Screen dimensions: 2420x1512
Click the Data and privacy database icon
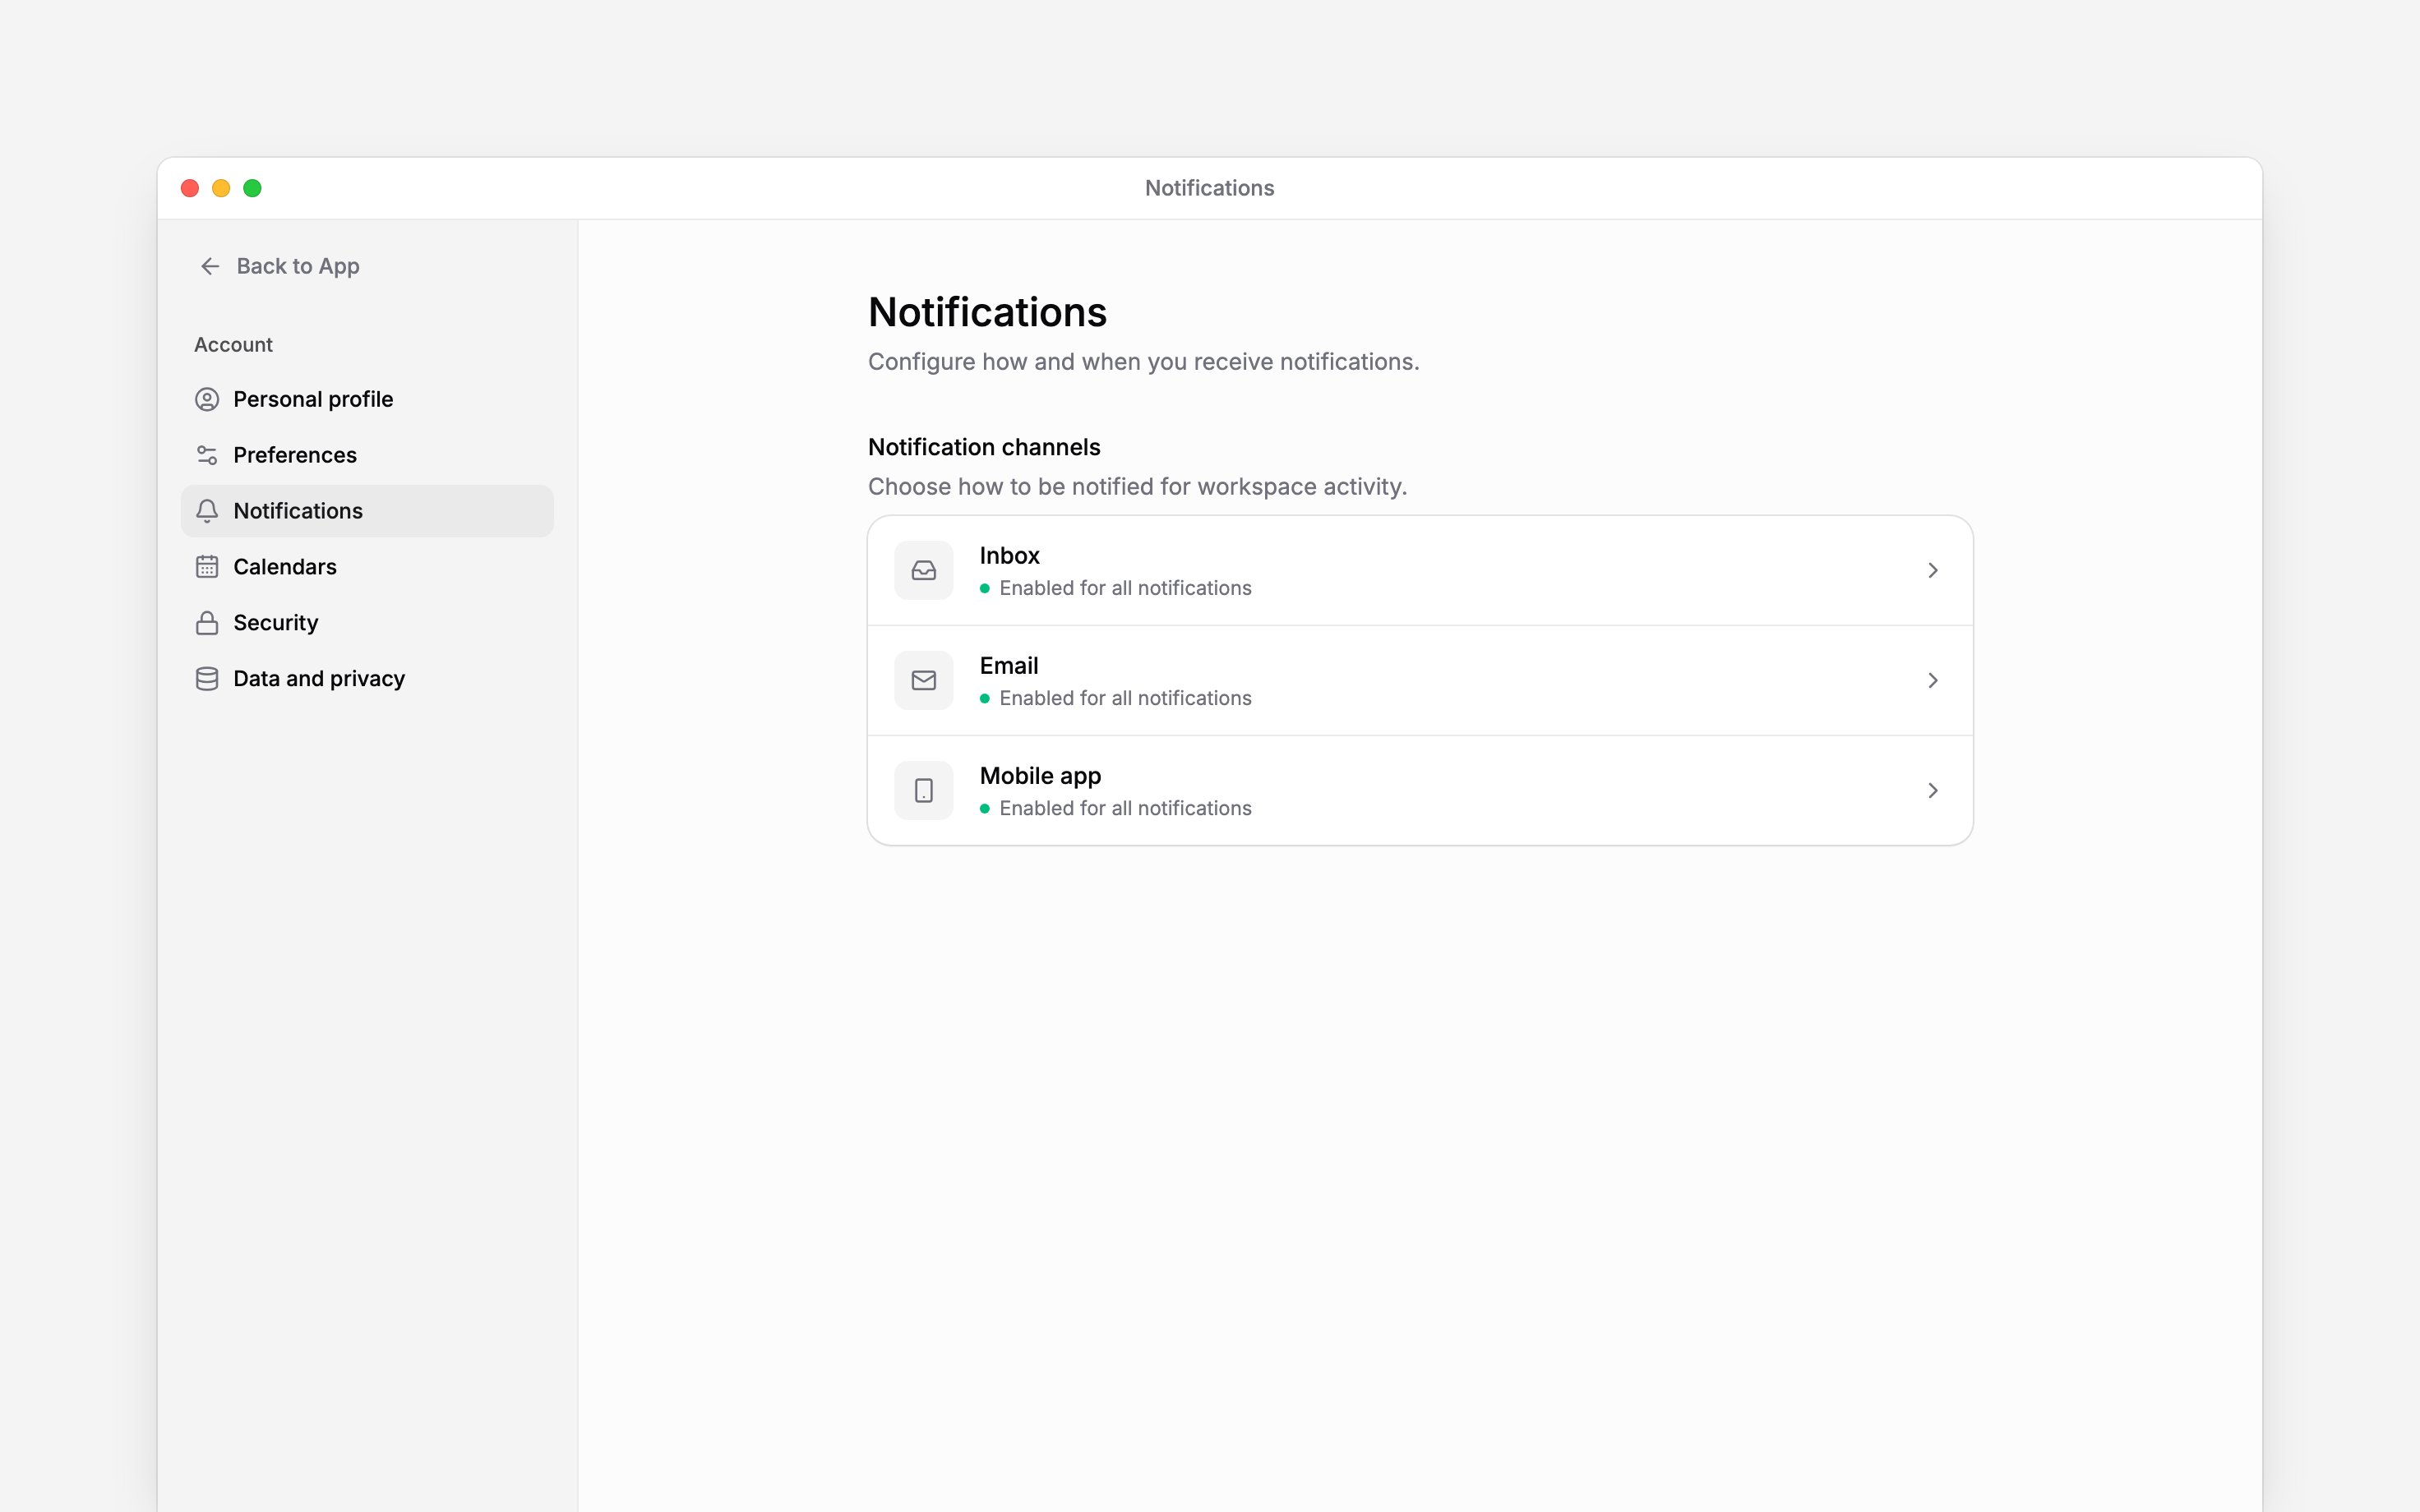pos(207,679)
